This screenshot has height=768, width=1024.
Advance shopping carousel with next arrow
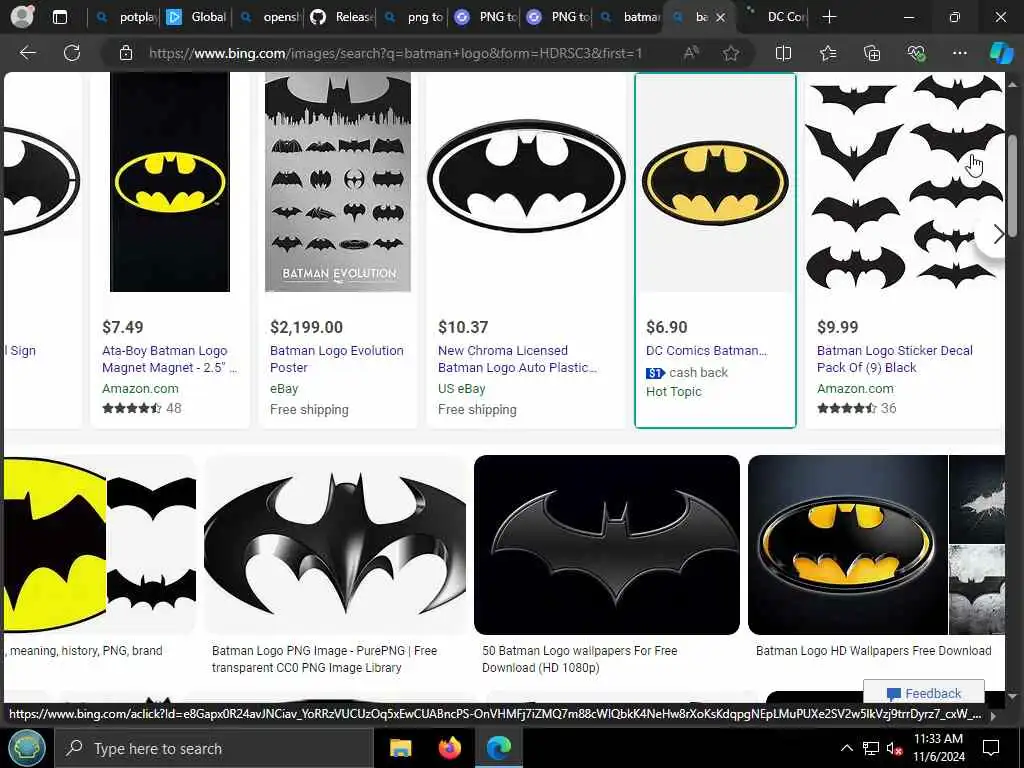point(997,234)
